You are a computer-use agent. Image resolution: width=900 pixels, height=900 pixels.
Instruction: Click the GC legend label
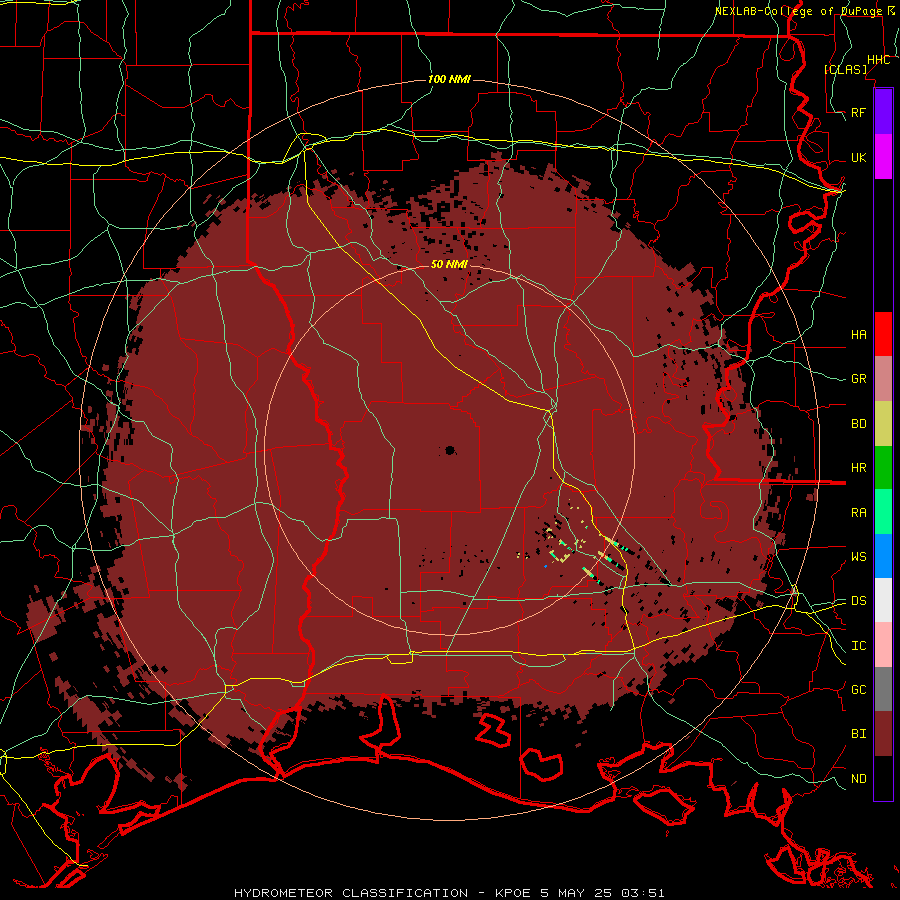[858, 690]
